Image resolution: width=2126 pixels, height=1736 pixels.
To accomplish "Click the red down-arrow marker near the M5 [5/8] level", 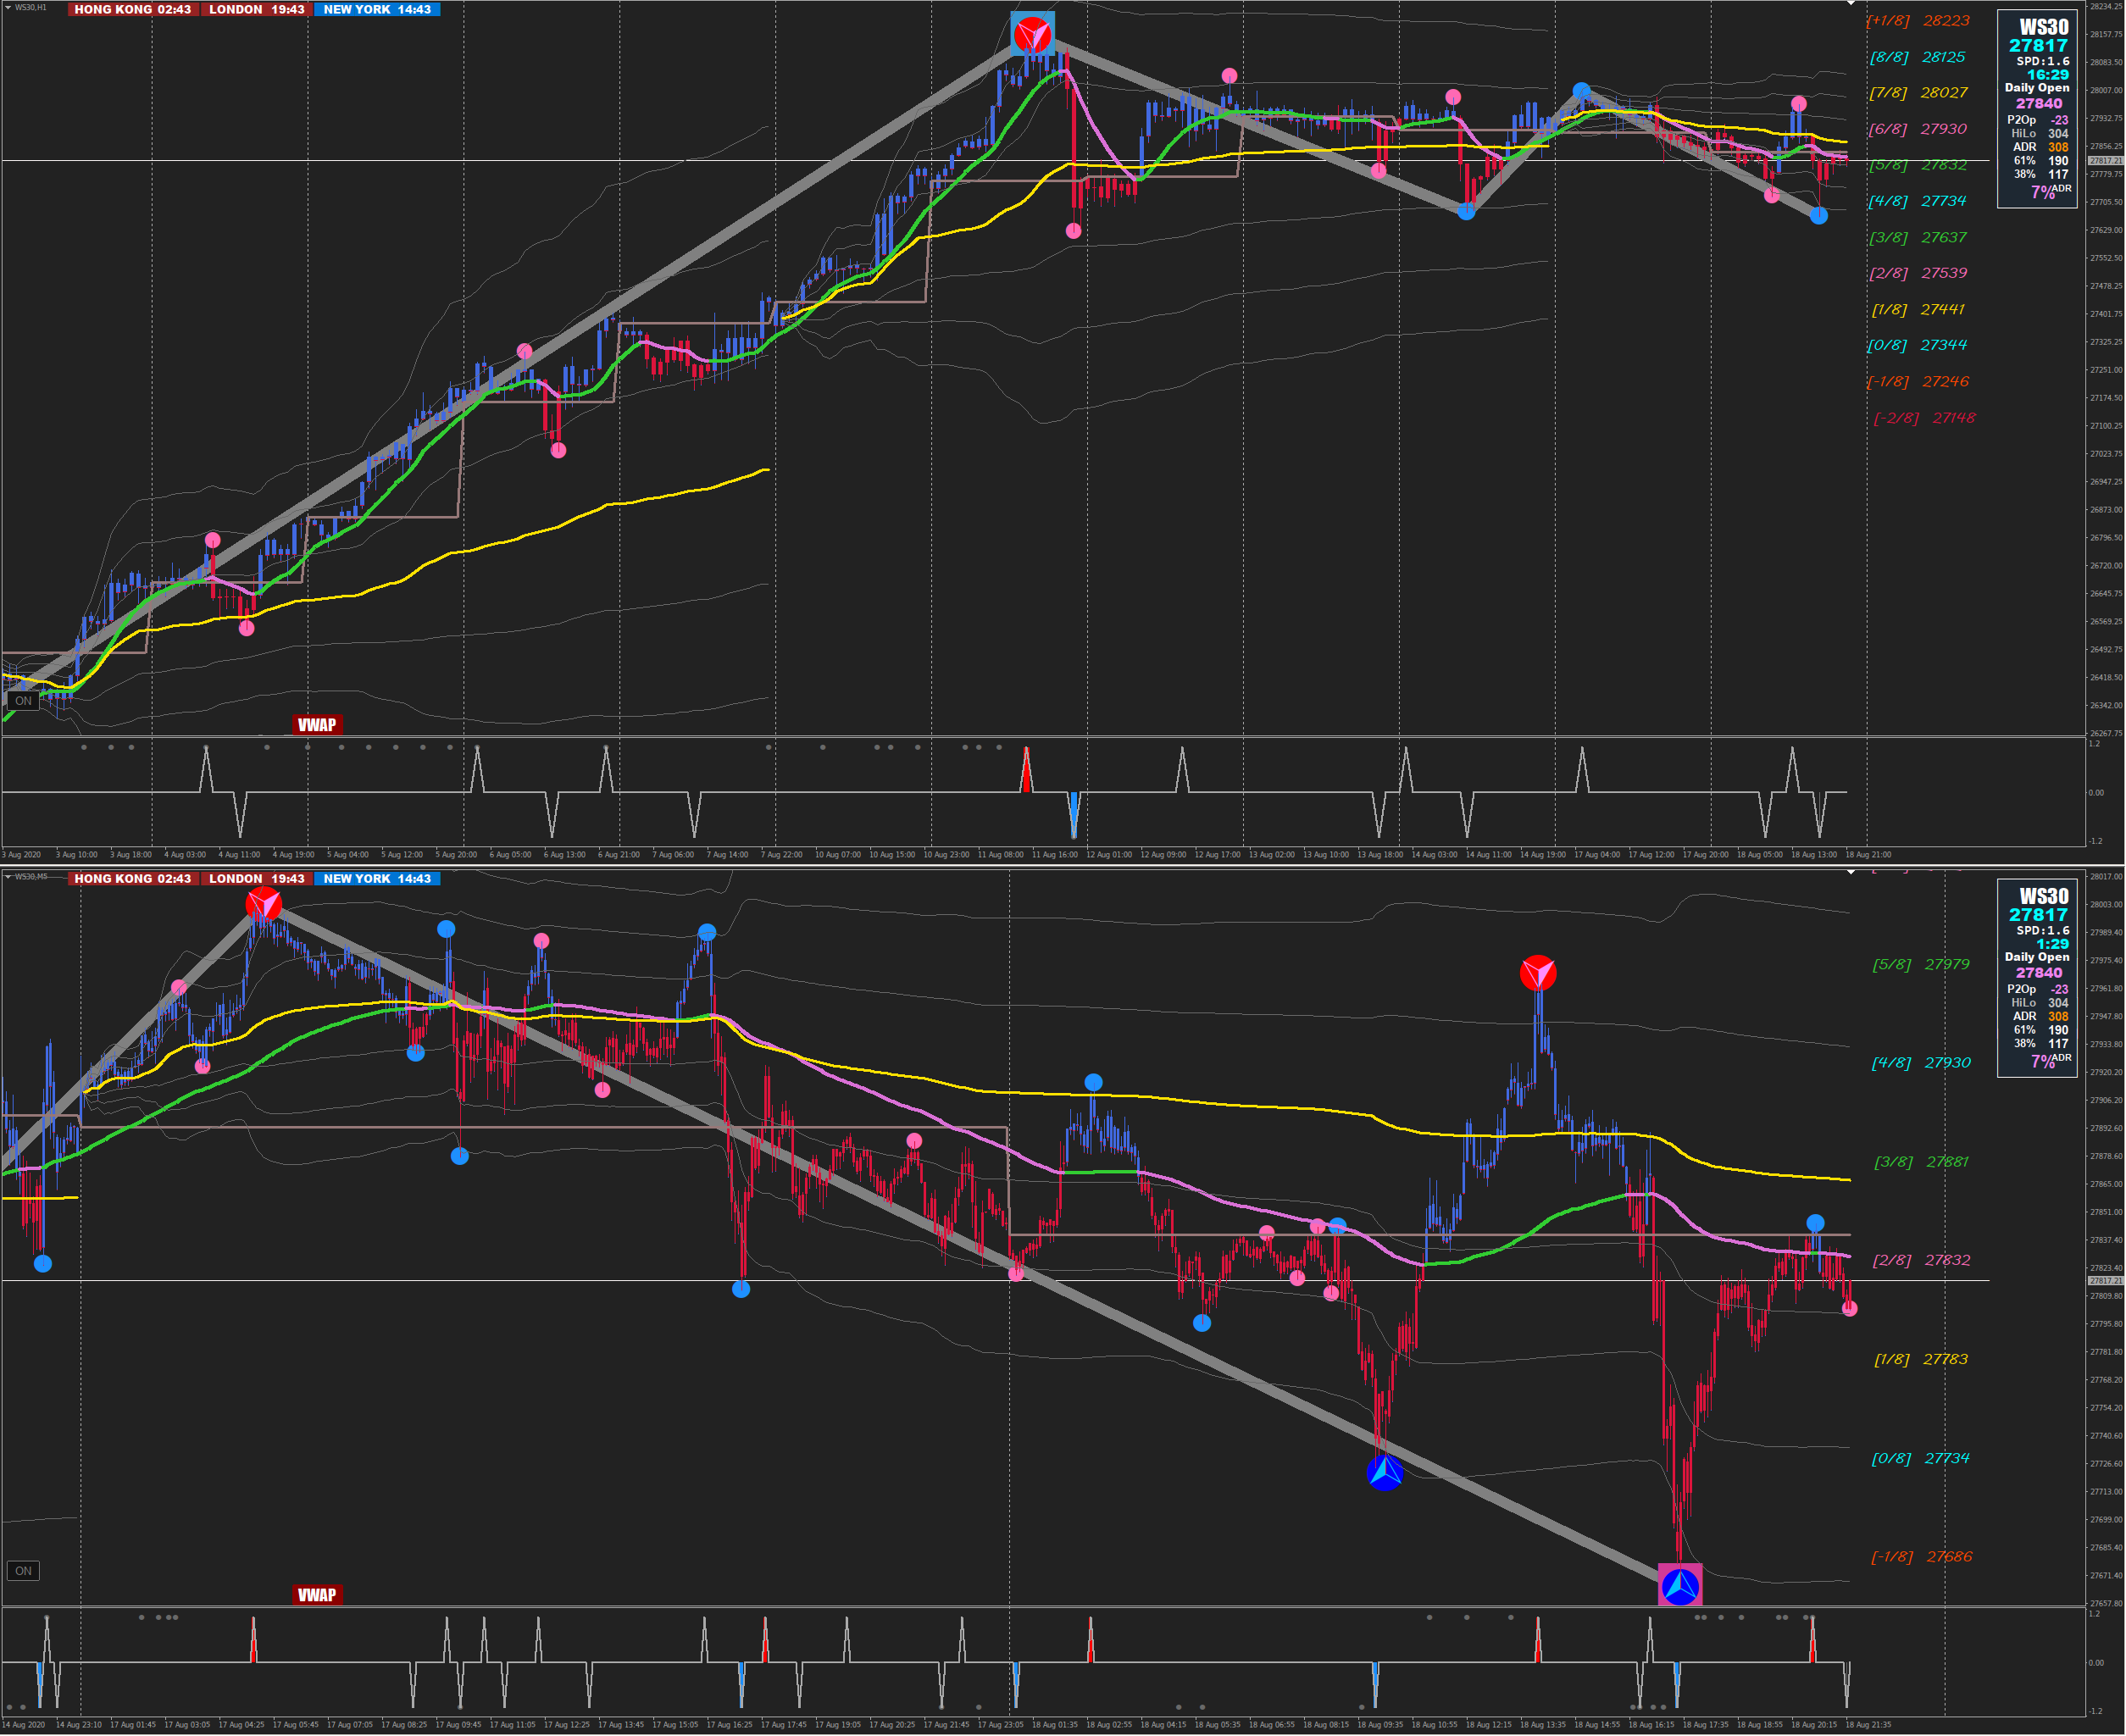I will tap(1538, 973).
